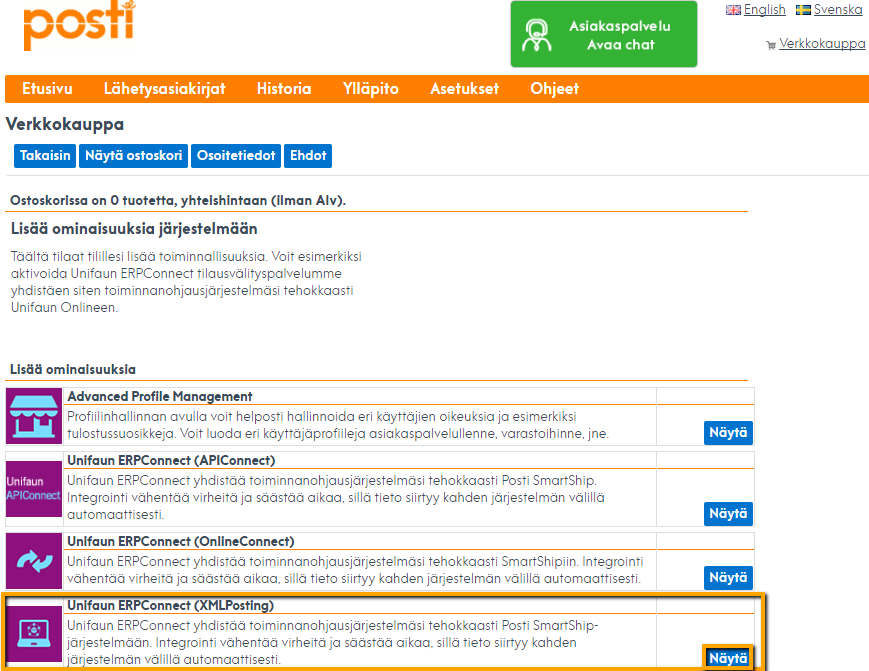869x671 pixels.
Task: Click the XMLPosting laptop icon
Action: click(34, 633)
